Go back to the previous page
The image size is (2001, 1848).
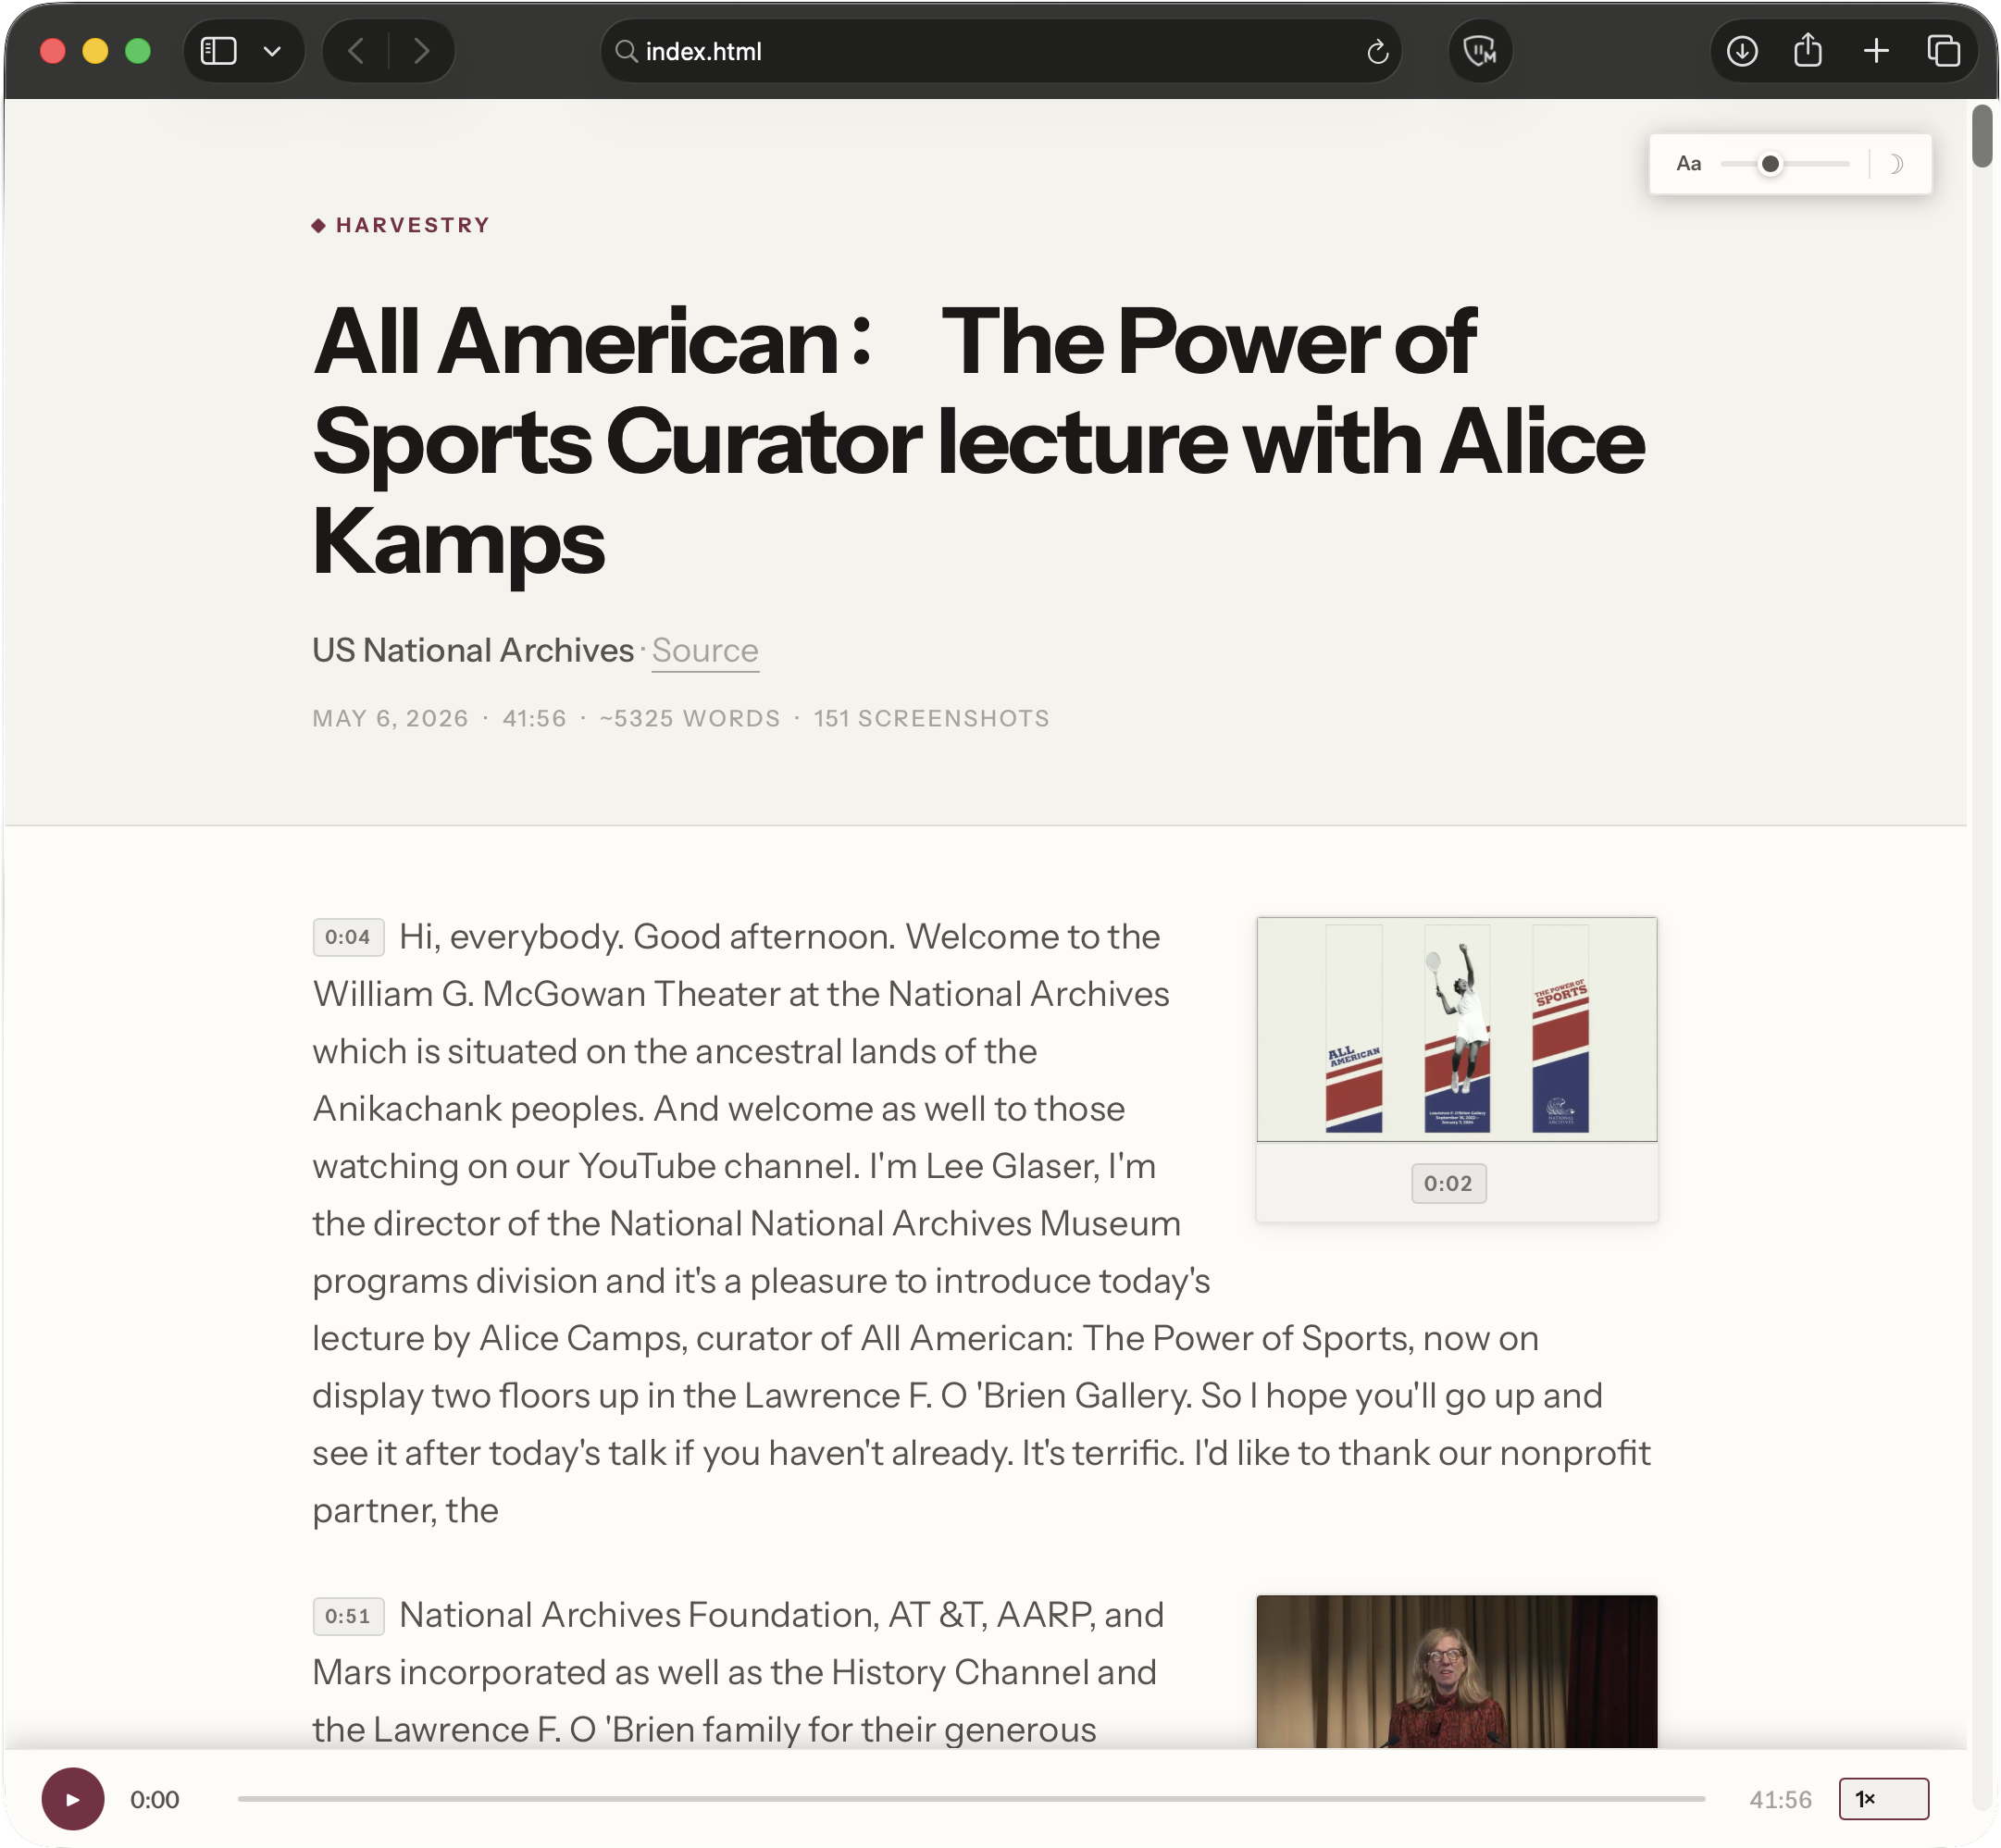pos(356,51)
